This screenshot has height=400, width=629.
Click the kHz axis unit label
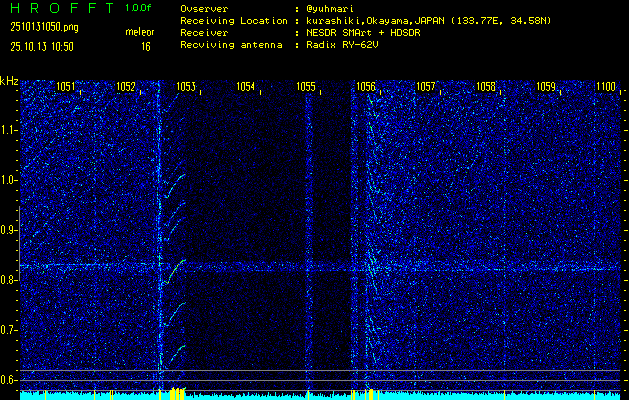click(9, 81)
